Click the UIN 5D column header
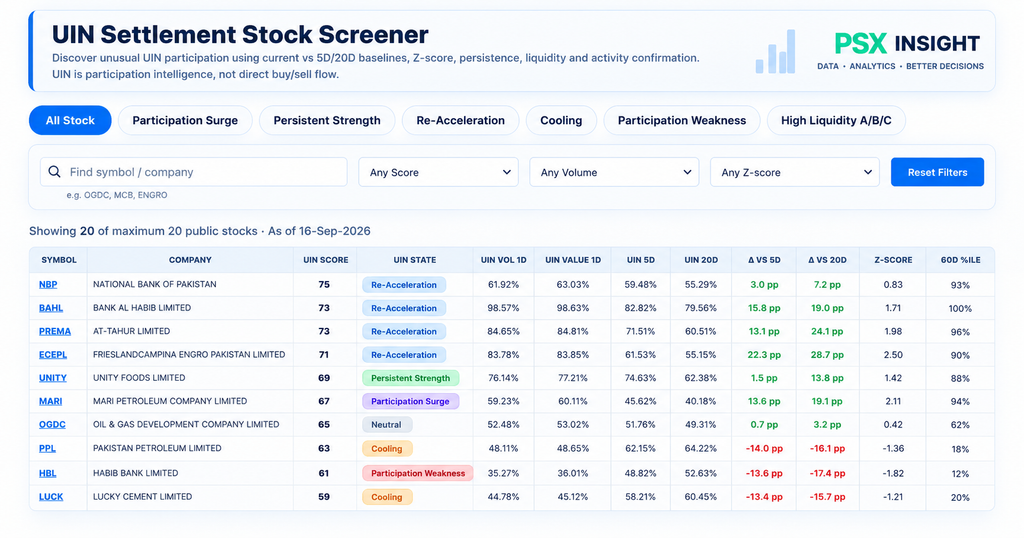The height and width of the screenshot is (538, 1024). coord(641,260)
